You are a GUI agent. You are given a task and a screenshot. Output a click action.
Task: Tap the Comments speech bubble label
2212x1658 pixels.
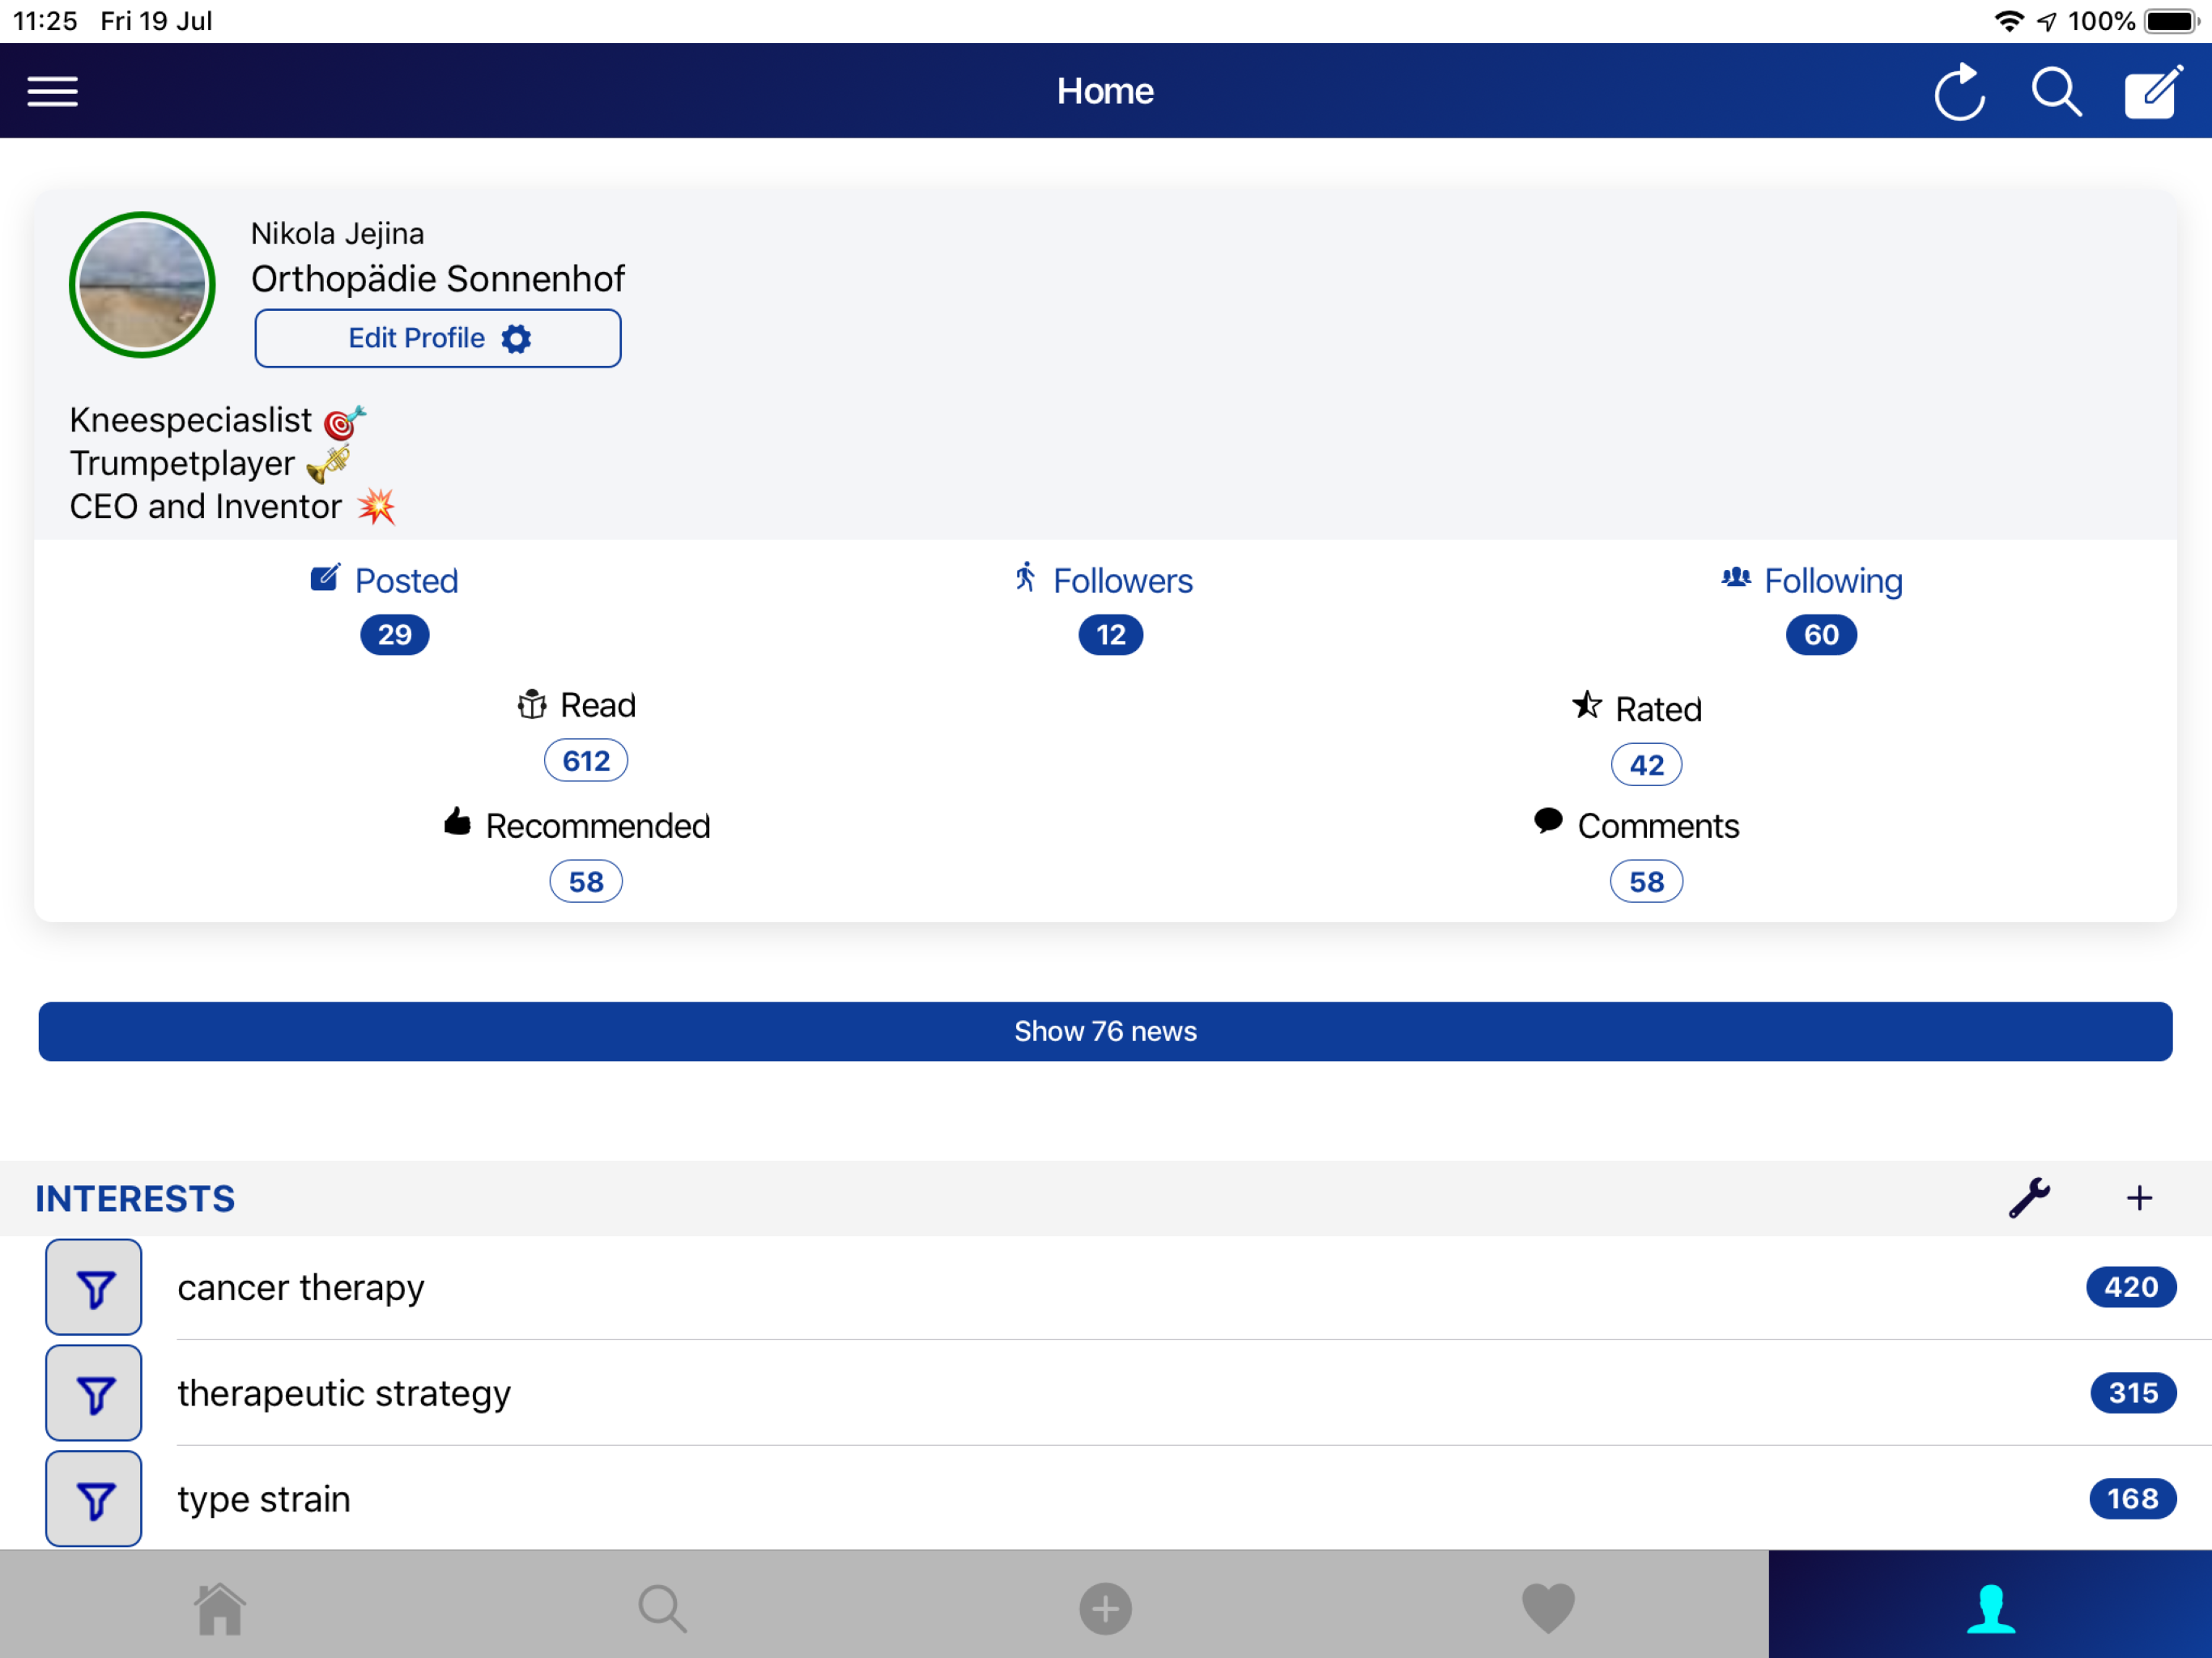pyautogui.click(x=1636, y=825)
